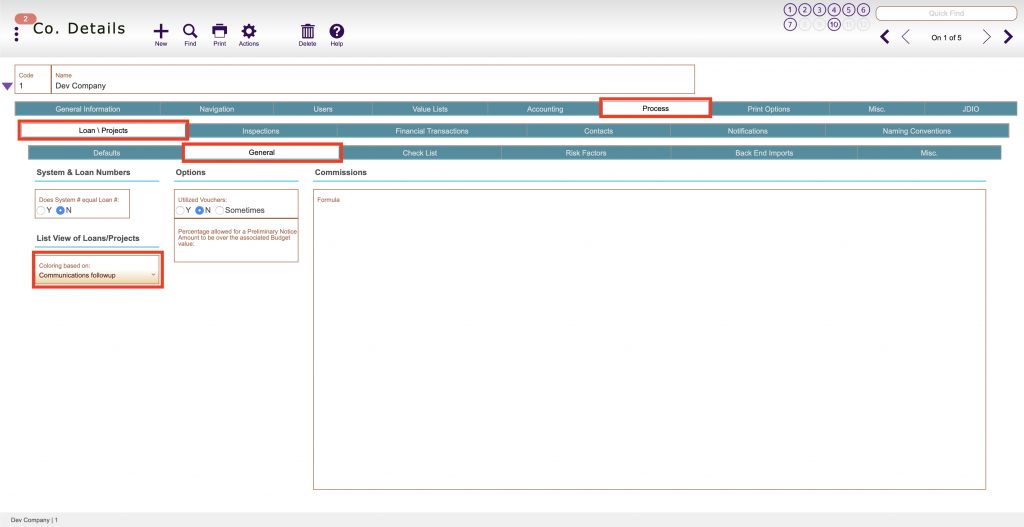Click the 'On 1 of 5' record counter
1024x527 pixels.
946,38
